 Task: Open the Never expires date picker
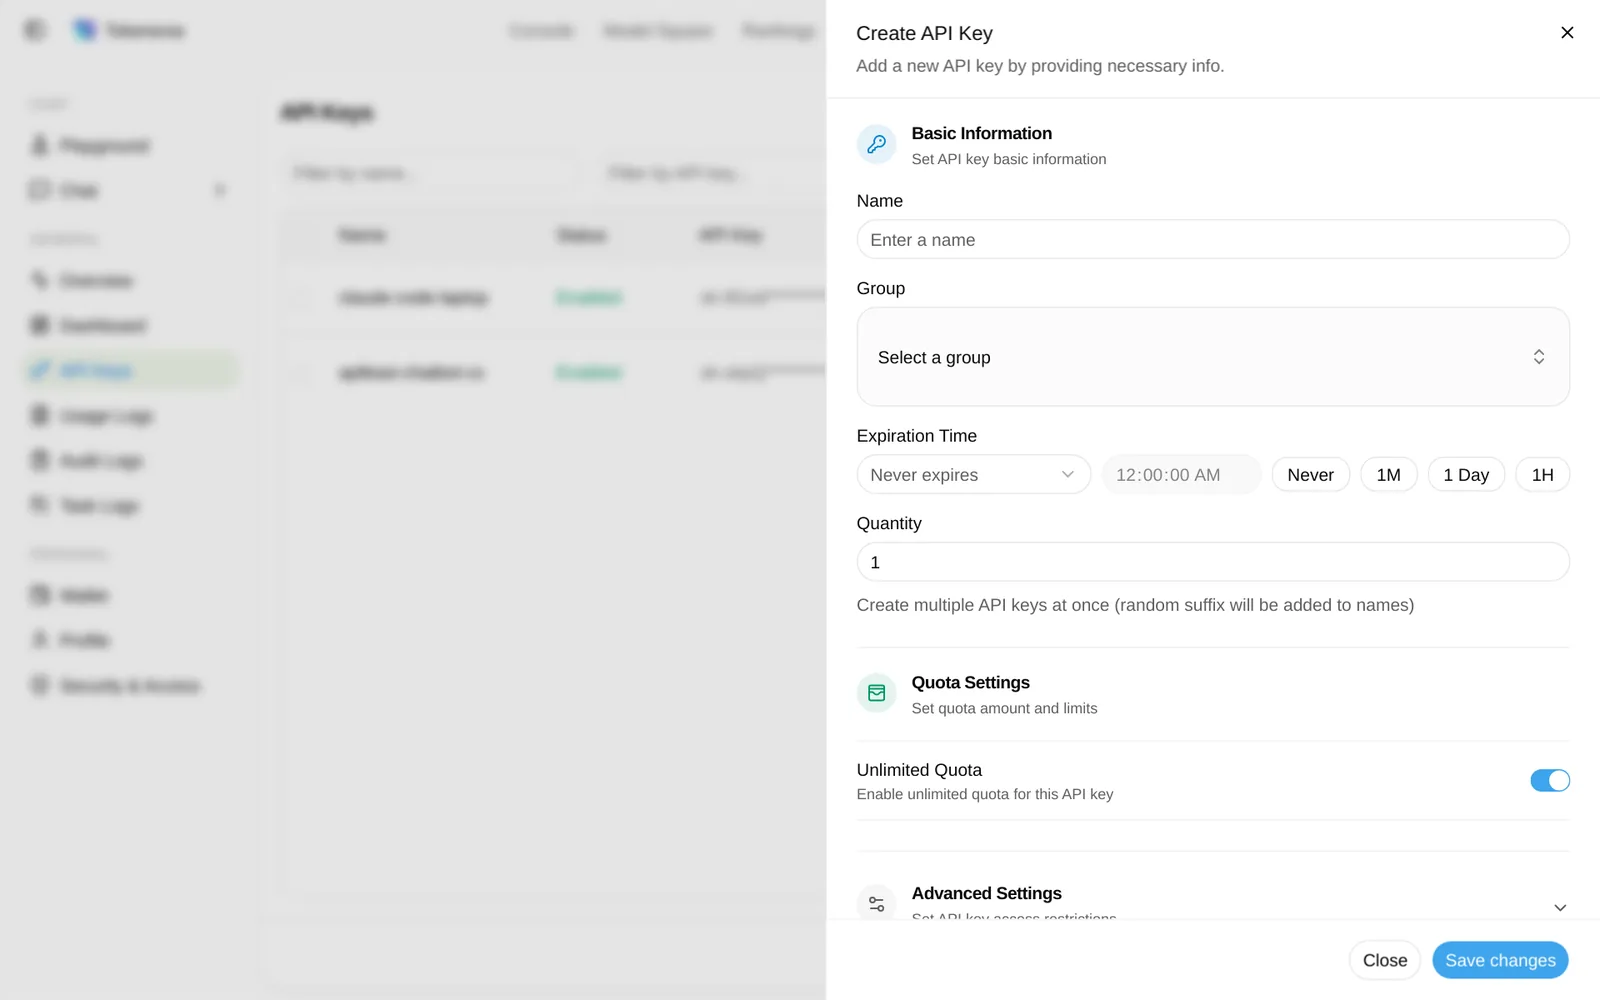973,475
